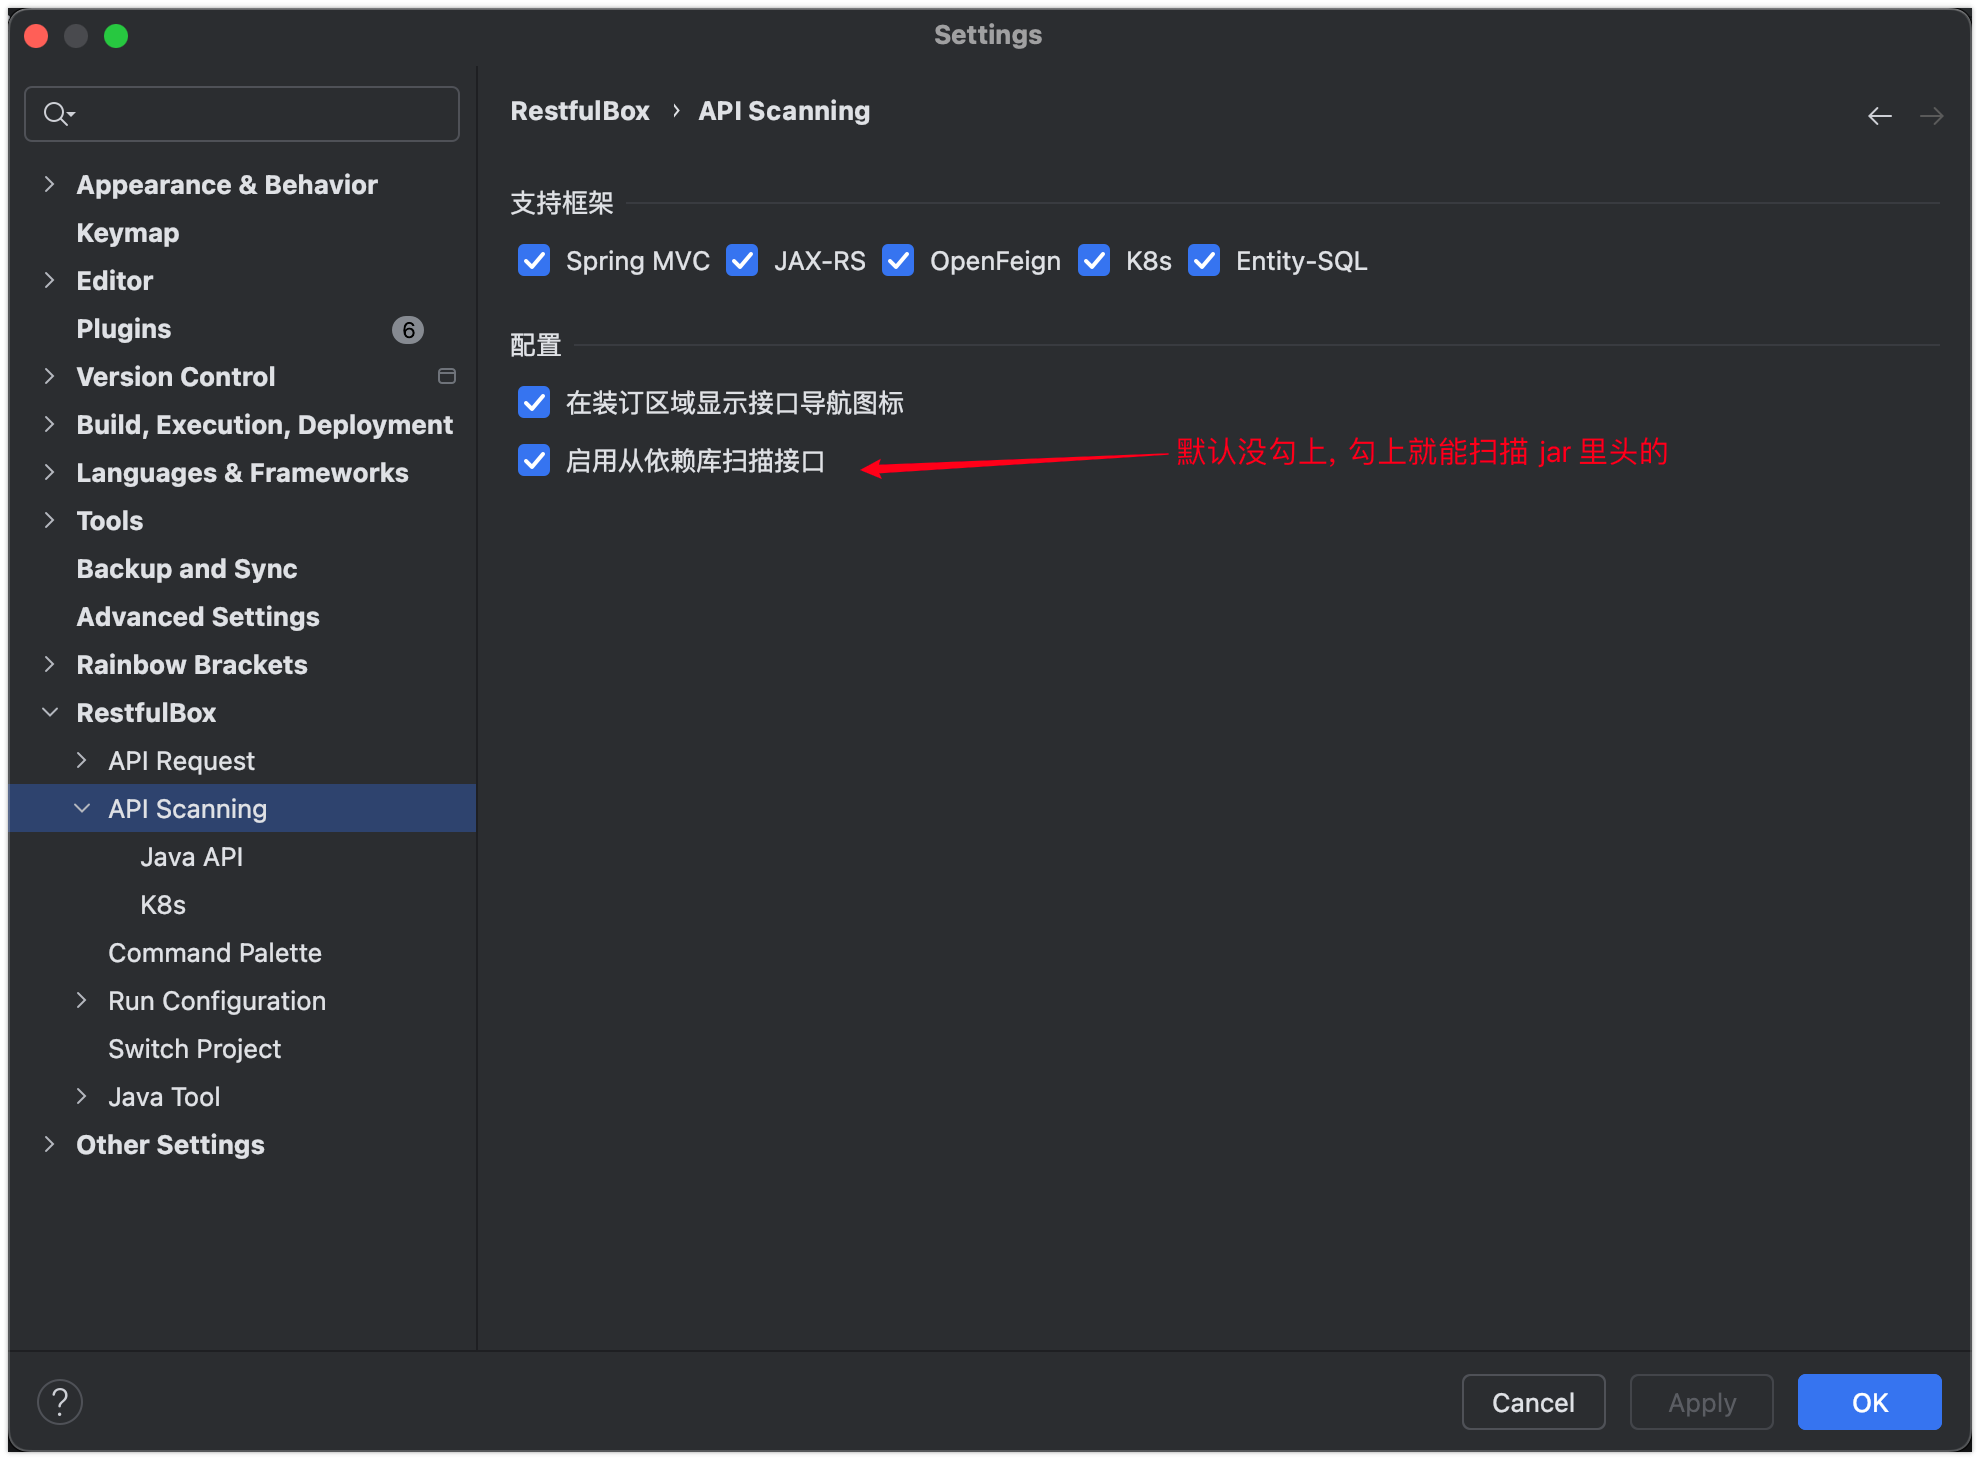Toggle the K8s framework checkbox
1980x1460 pixels.
(1094, 261)
